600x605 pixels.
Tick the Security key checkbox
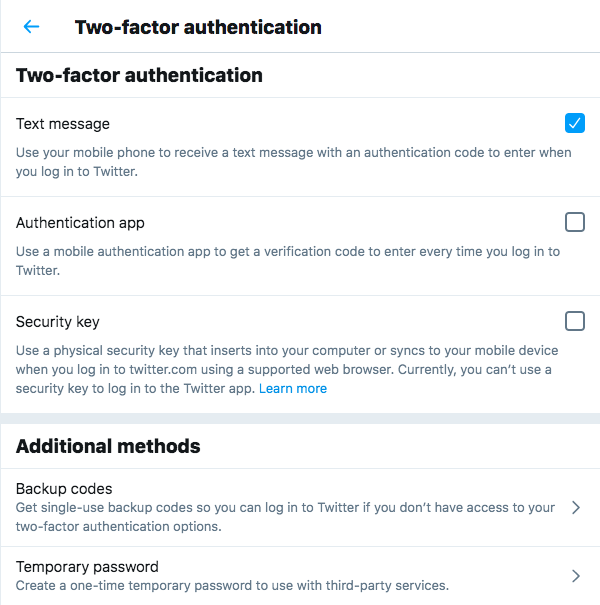point(575,321)
